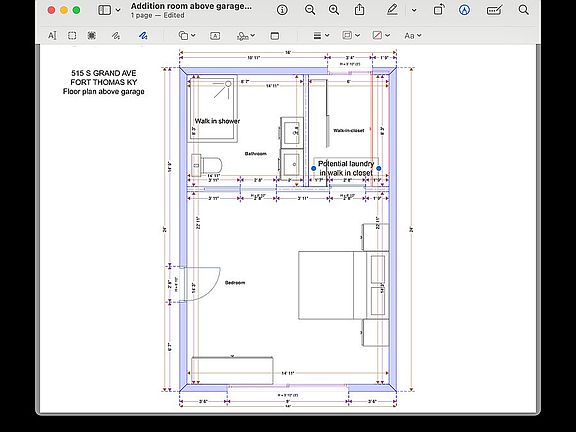
Task: Click the 'FORT THOMAS KY' text
Action: 104,82
